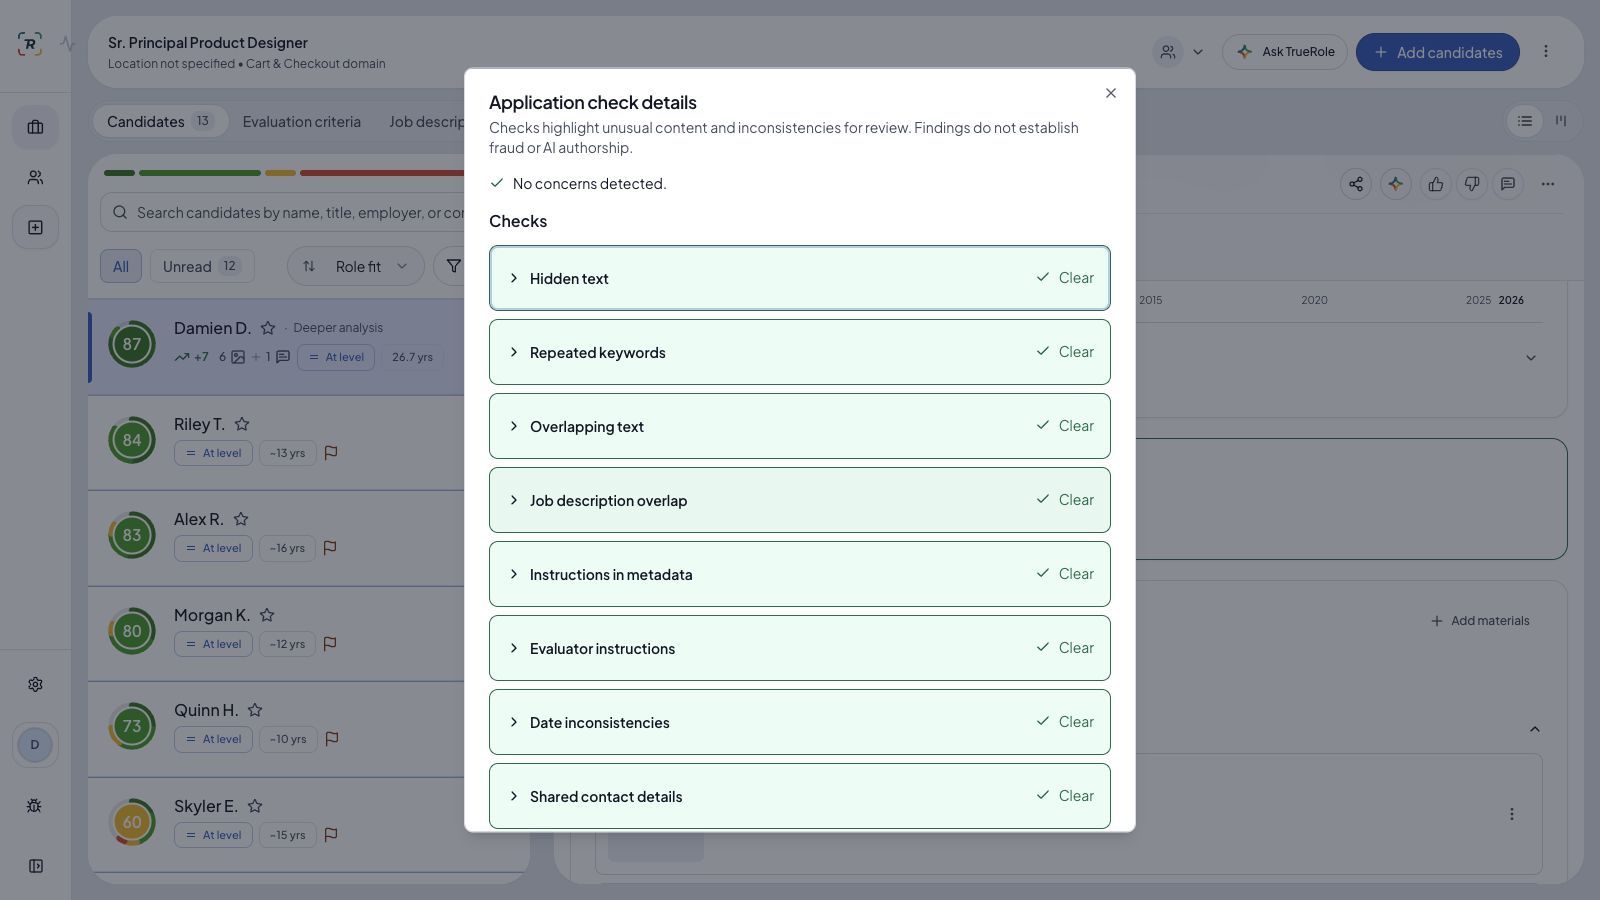This screenshot has height=900, width=1600.
Task: Open the bug report icon
Action: click(35, 806)
